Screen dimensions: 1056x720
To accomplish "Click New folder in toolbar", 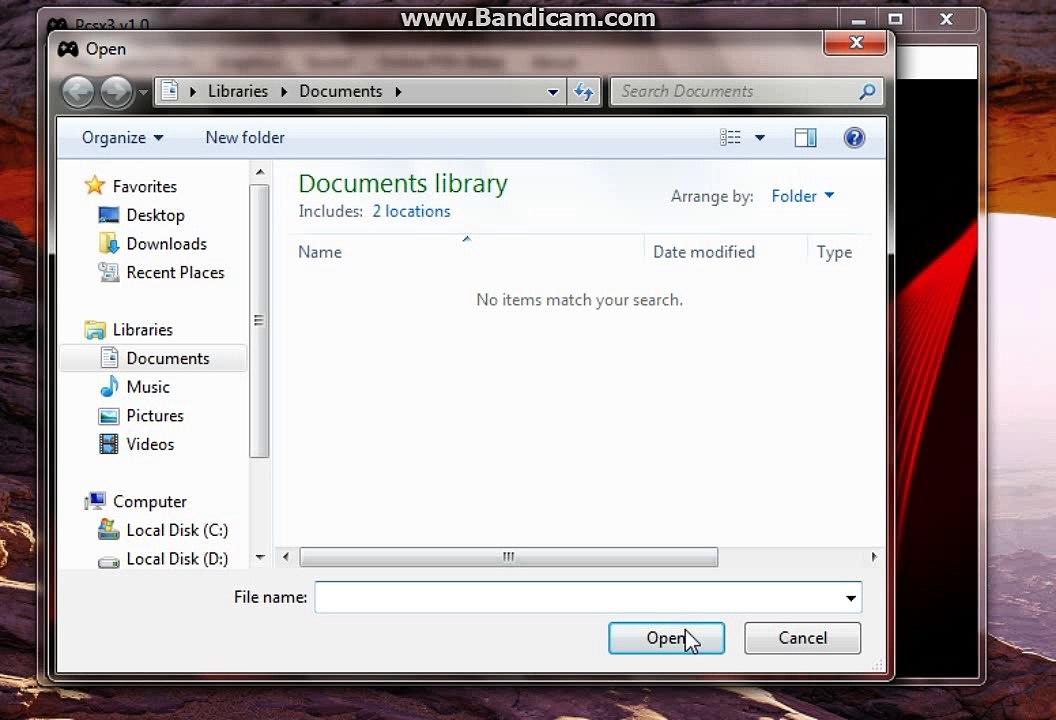I will [x=245, y=137].
